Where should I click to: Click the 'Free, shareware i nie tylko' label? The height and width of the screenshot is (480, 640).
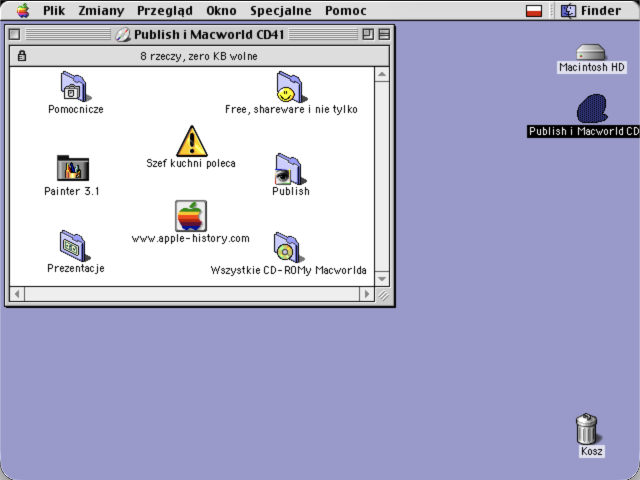(291, 109)
